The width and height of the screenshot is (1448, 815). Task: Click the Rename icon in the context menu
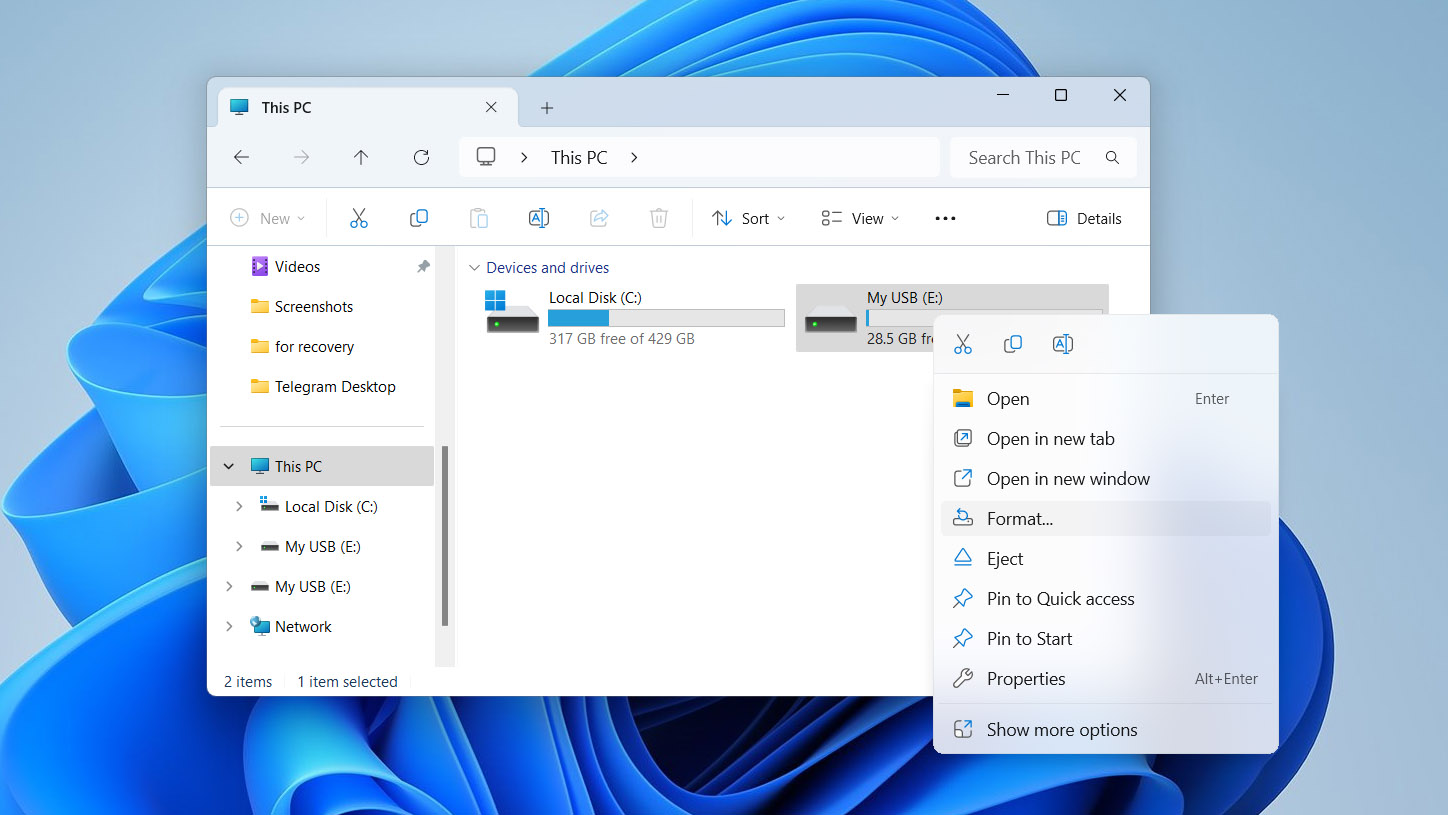[x=1063, y=344]
